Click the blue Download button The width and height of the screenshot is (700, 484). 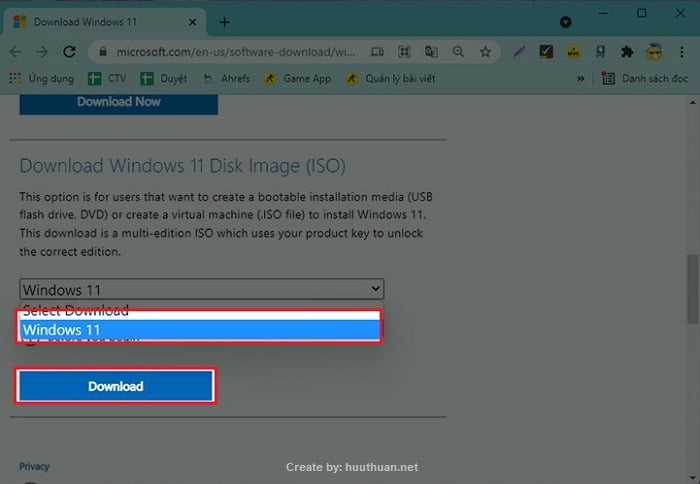pos(116,386)
